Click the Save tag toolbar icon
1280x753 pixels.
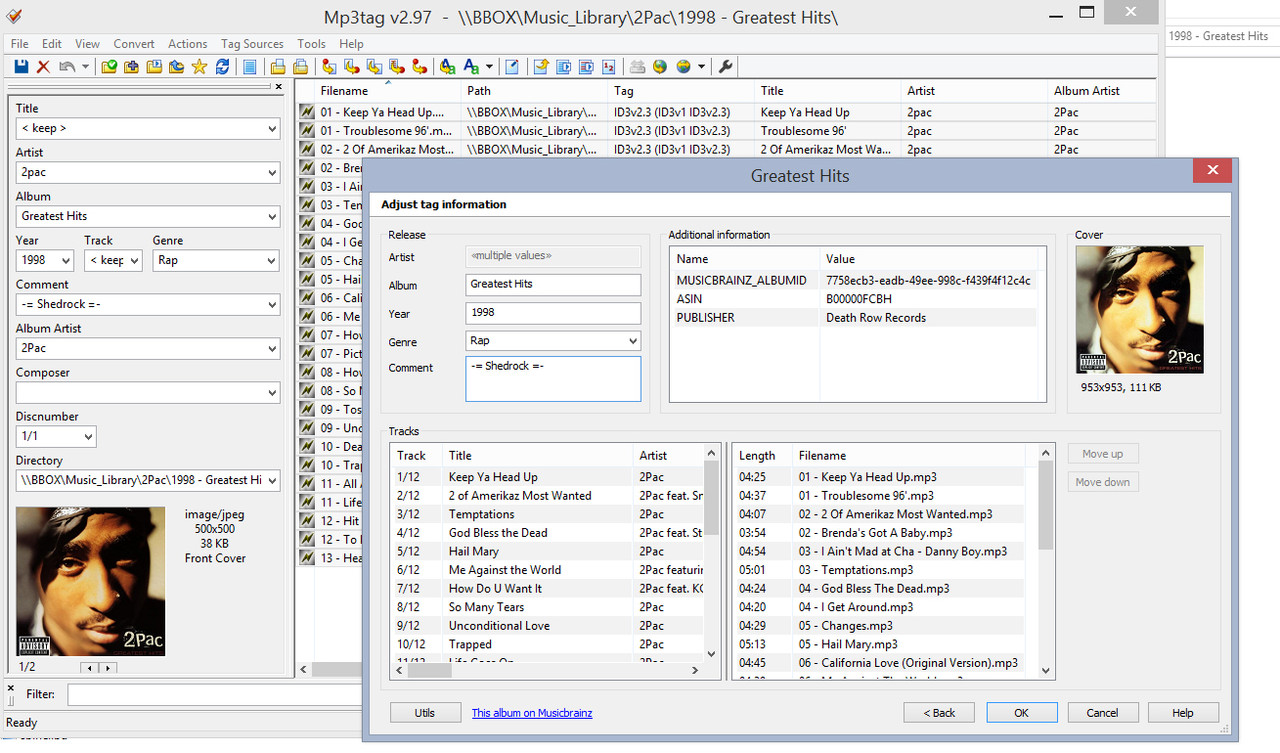coord(21,67)
